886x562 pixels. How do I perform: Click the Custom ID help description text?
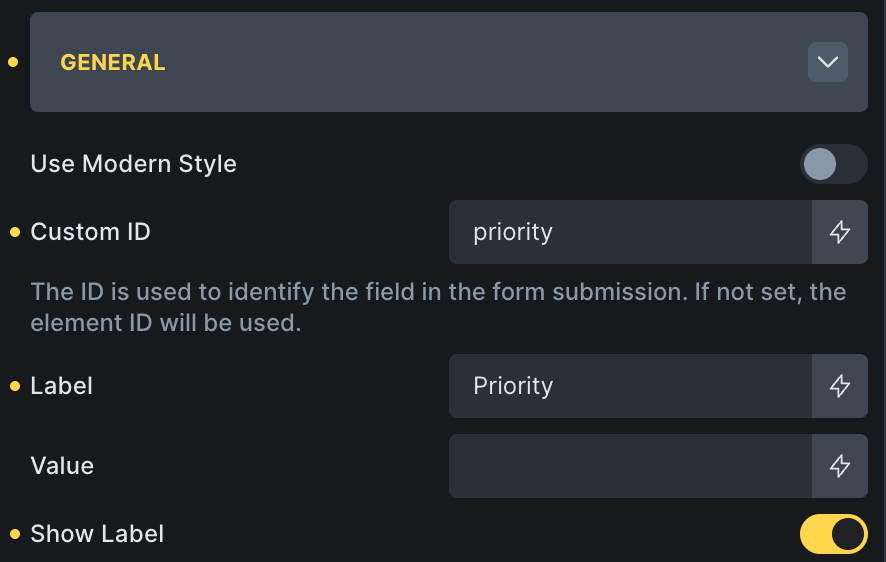(x=438, y=308)
